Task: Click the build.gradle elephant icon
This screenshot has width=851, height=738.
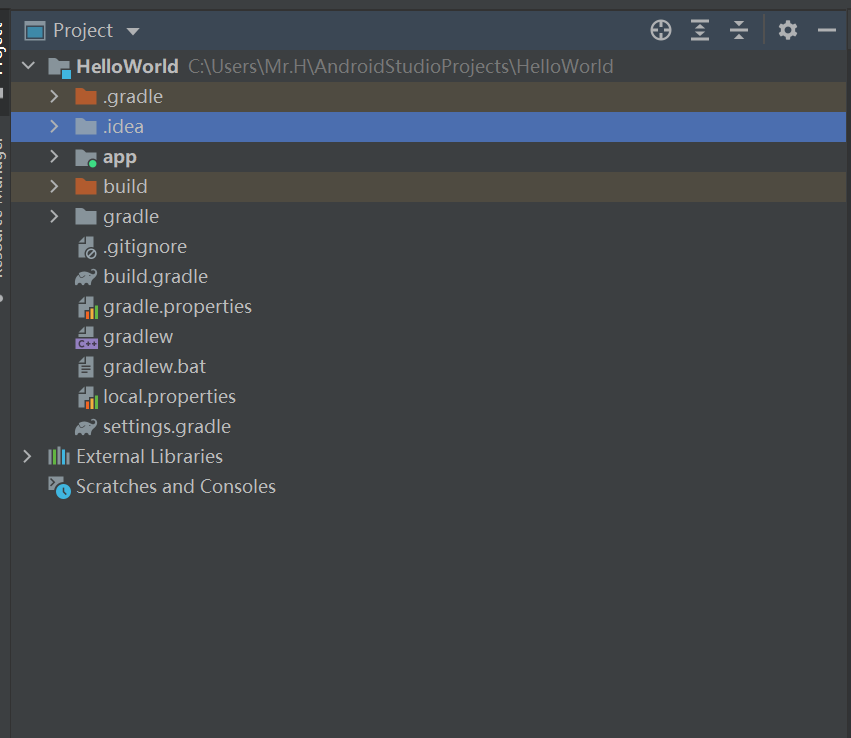Action: click(x=86, y=277)
